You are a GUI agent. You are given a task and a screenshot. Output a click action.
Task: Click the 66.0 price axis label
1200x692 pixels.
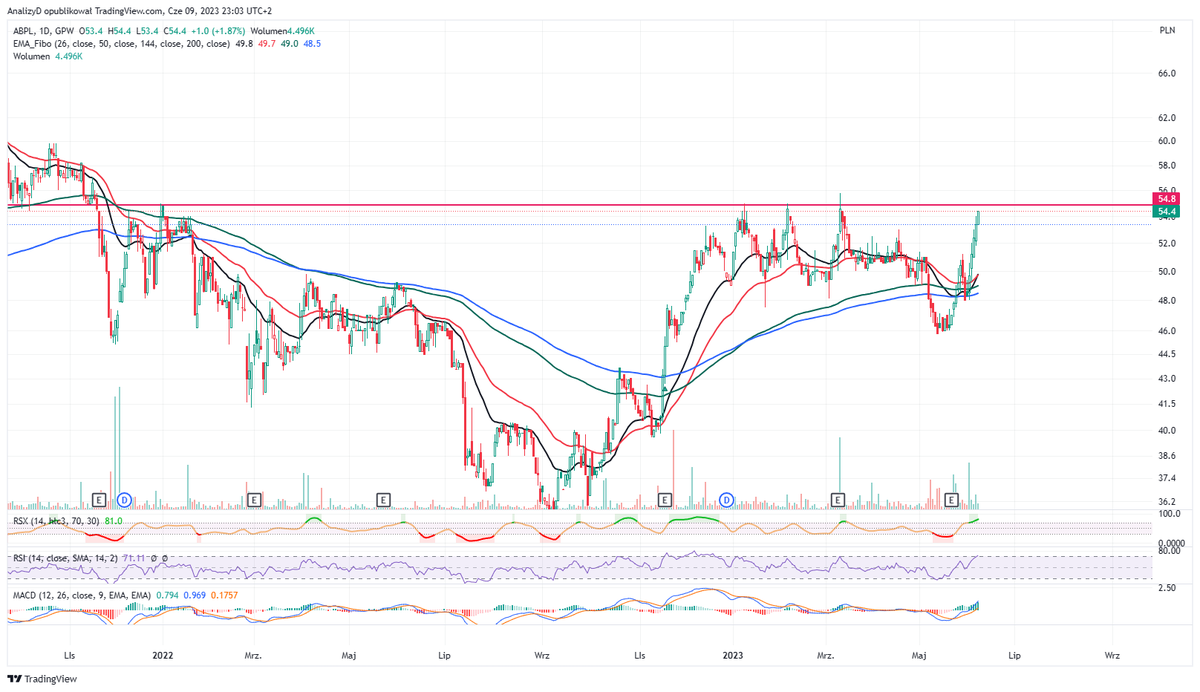pos(1166,73)
